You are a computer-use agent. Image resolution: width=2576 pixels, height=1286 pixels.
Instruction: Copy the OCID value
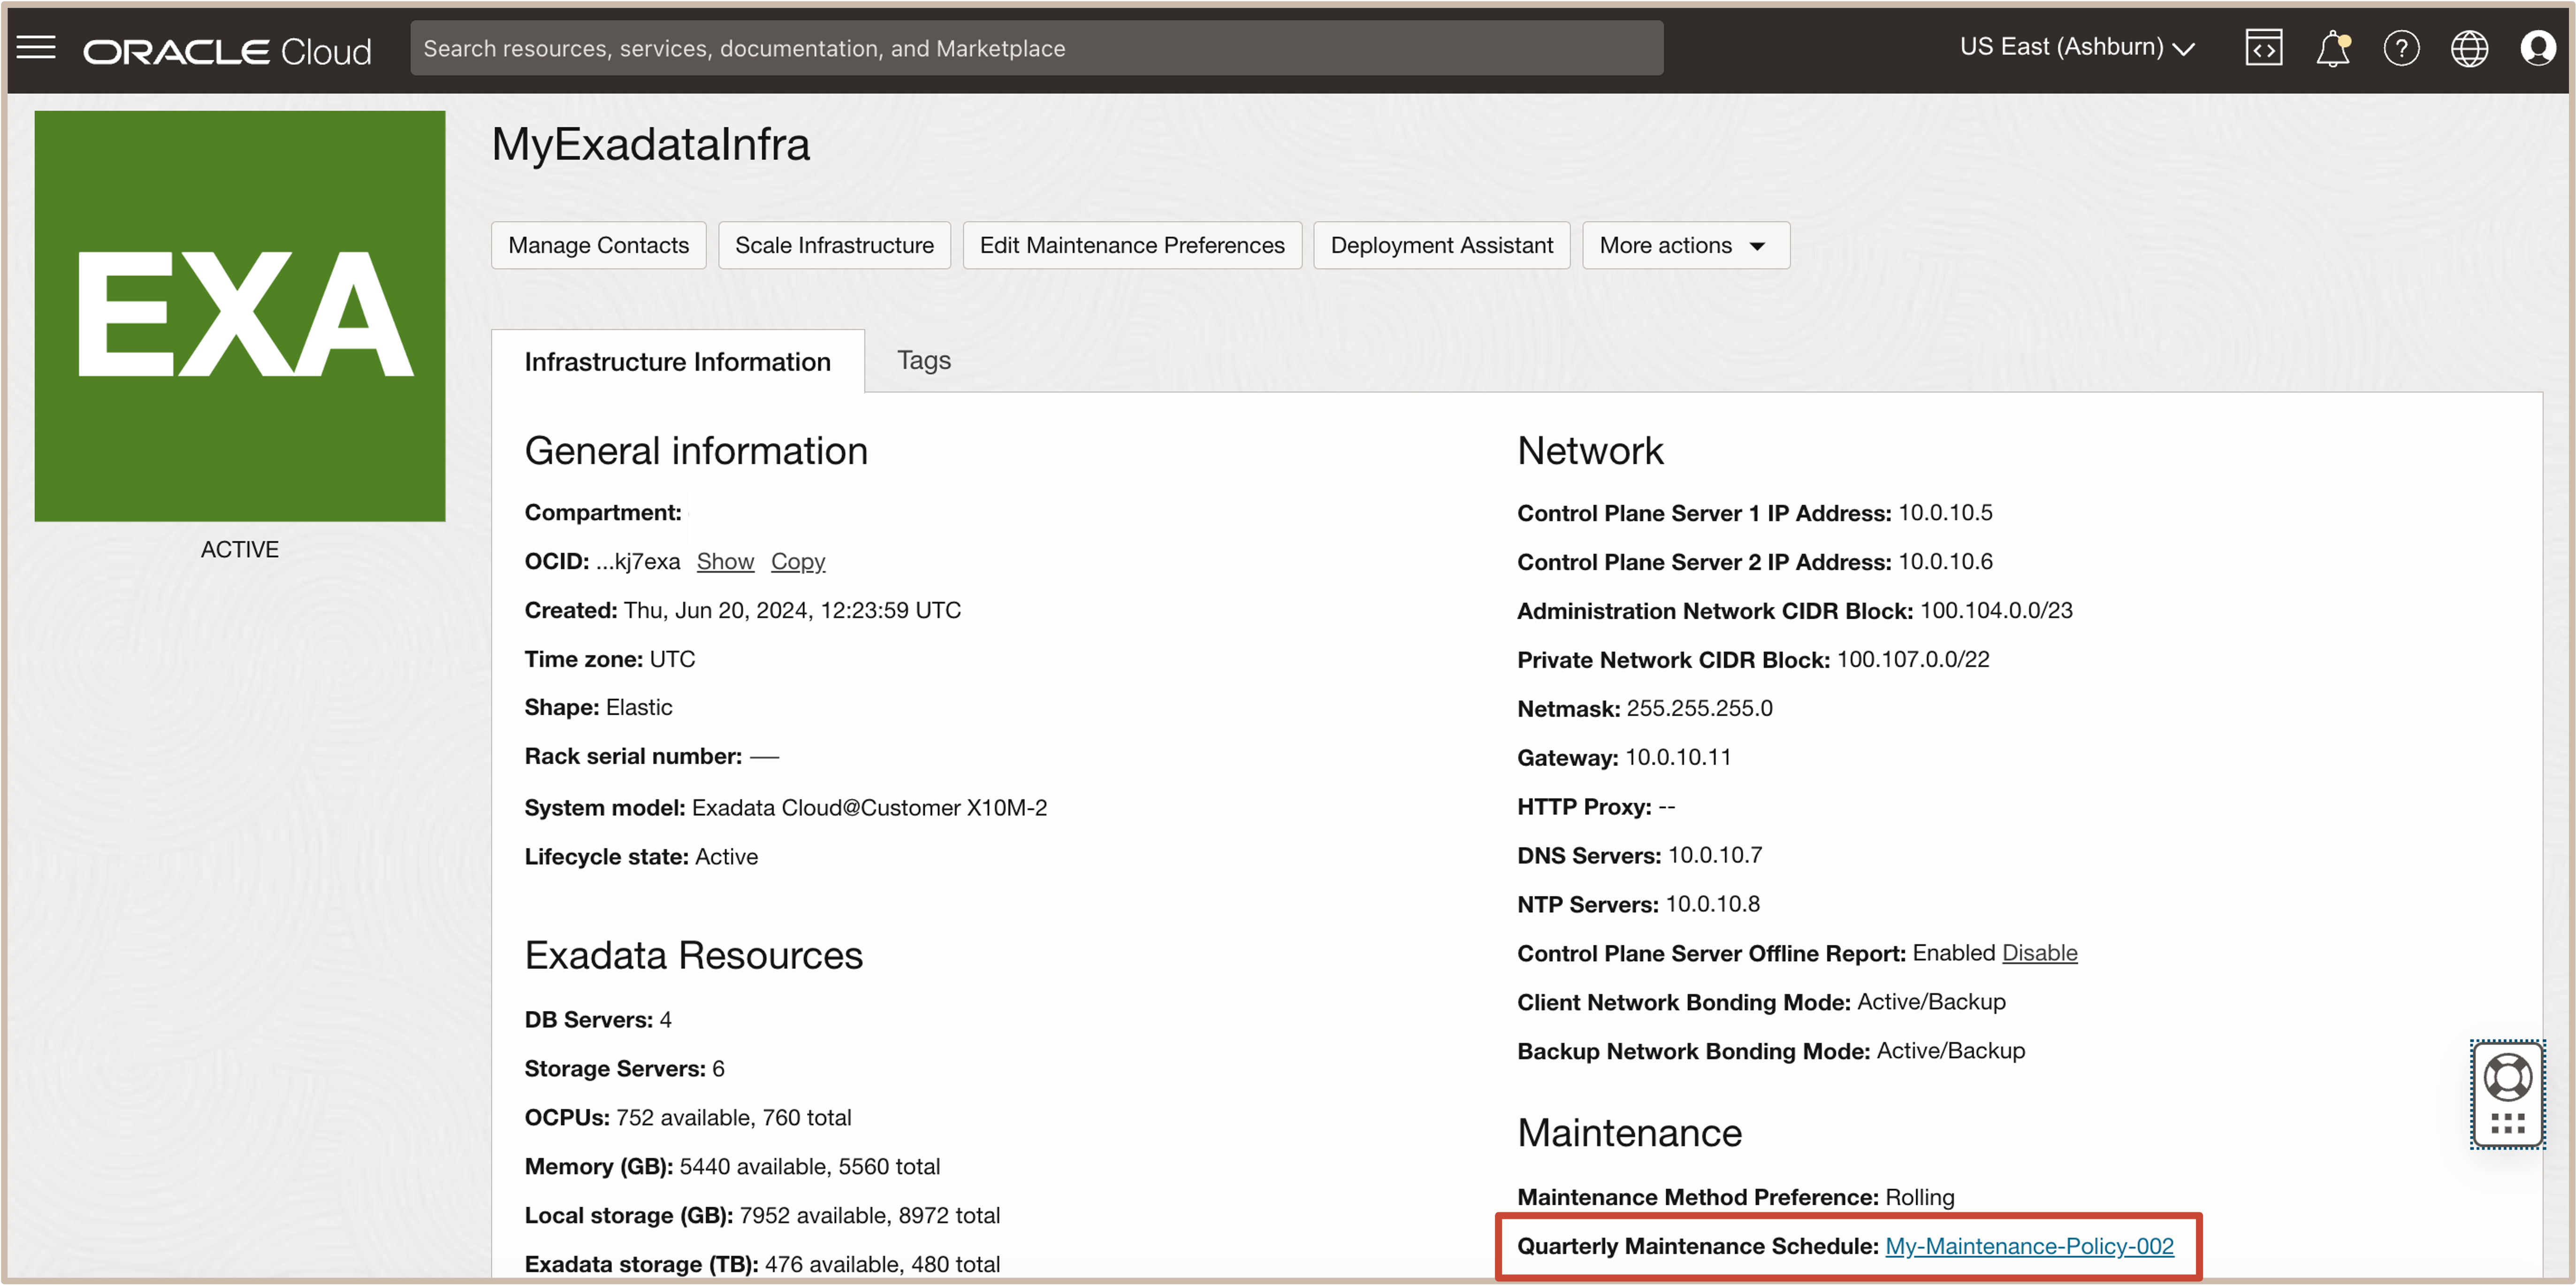tap(797, 561)
